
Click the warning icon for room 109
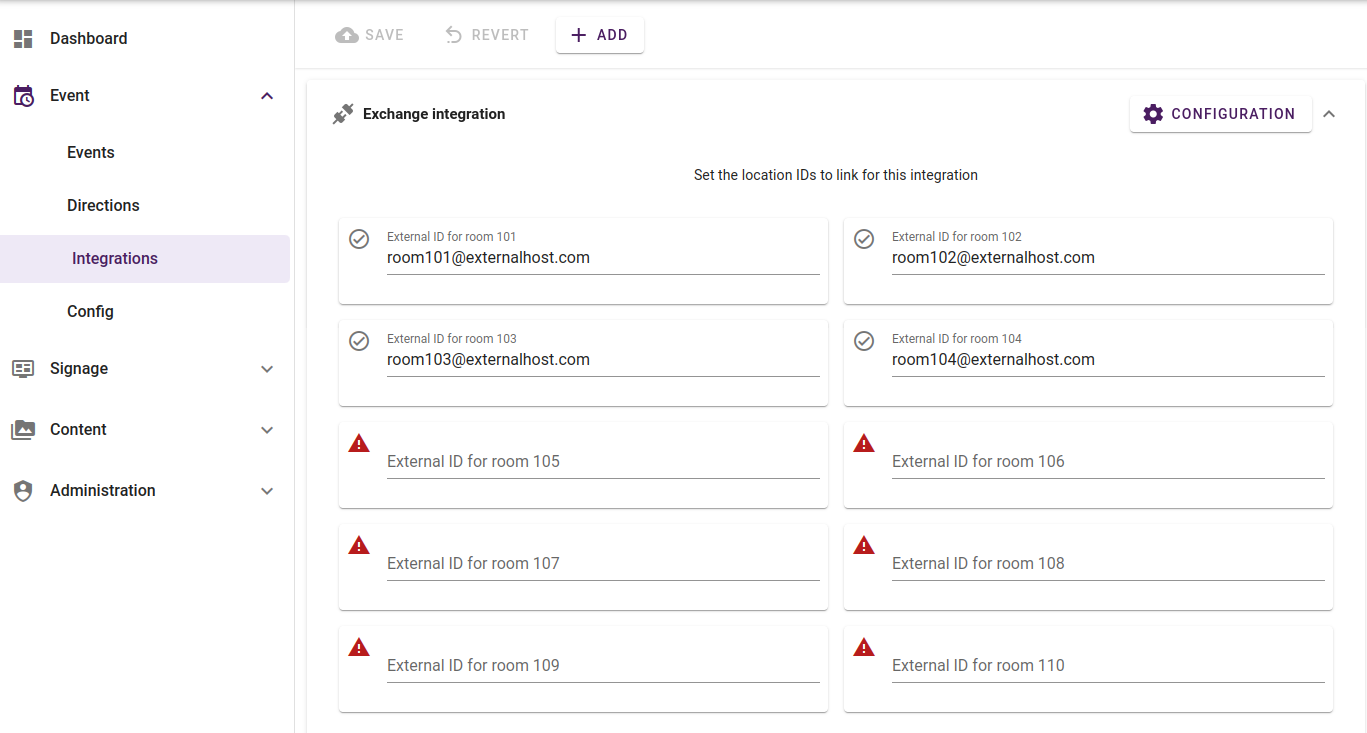pyautogui.click(x=359, y=647)
